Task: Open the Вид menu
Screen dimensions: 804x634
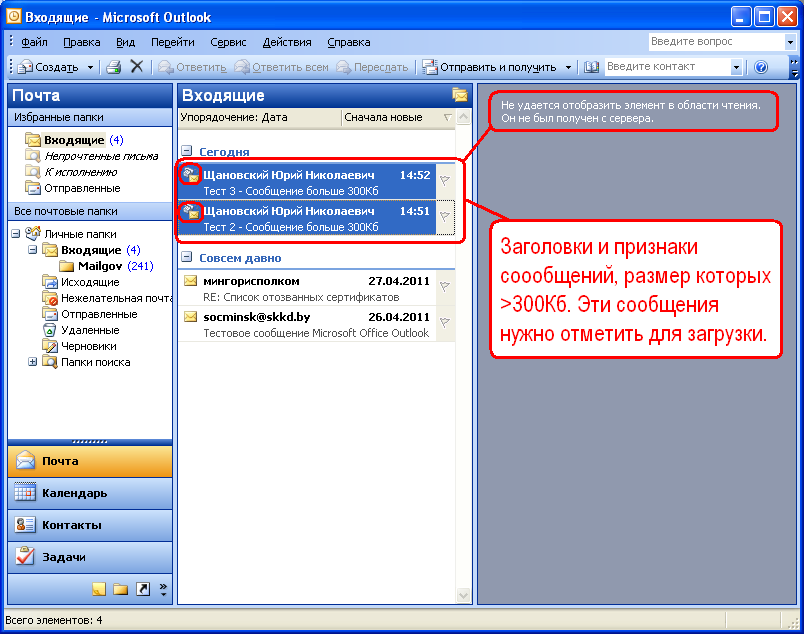Action: (x=125, y=42)
